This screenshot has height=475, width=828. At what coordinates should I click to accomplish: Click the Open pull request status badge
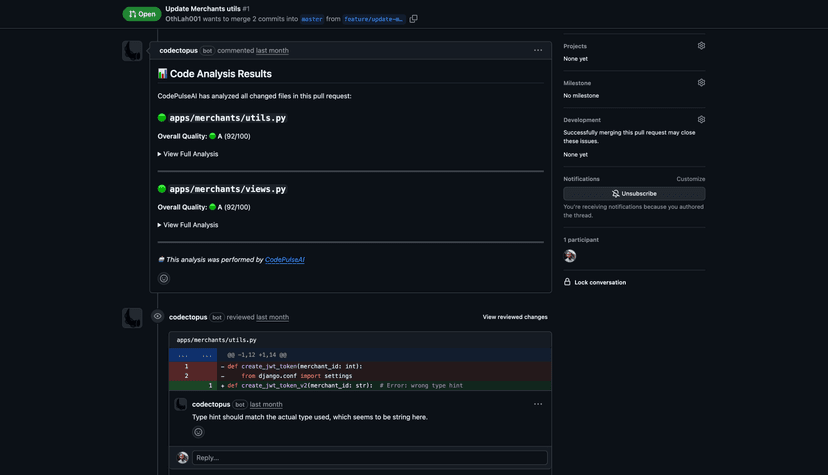point(142,14)
